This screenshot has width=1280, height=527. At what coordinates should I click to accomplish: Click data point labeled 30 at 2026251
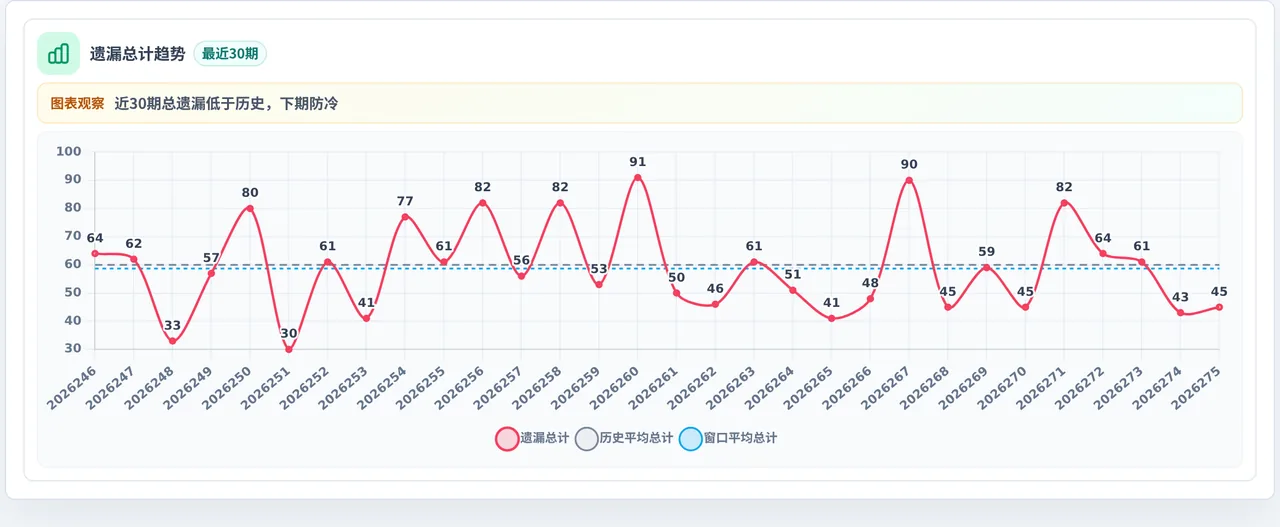pyautogui.click(x=289, y=349)
